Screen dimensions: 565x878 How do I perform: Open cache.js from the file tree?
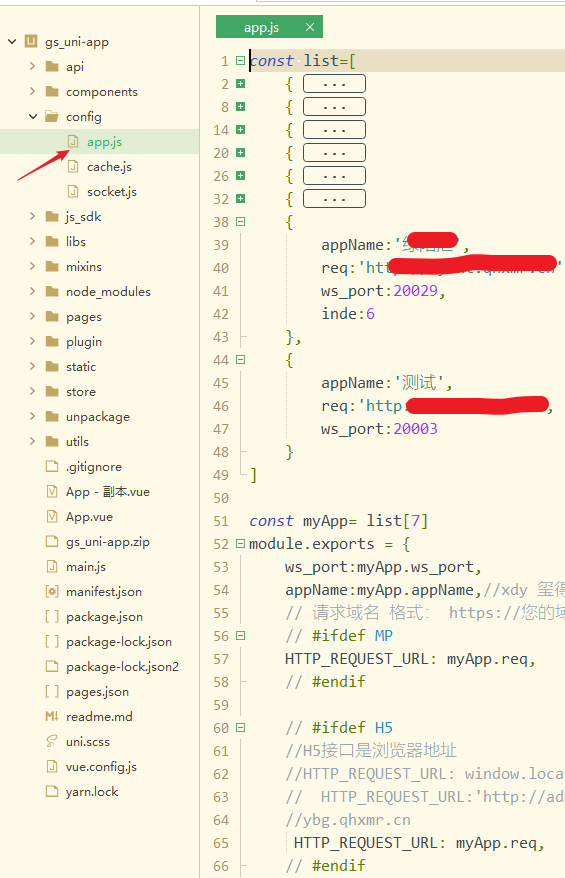point(109,166)
